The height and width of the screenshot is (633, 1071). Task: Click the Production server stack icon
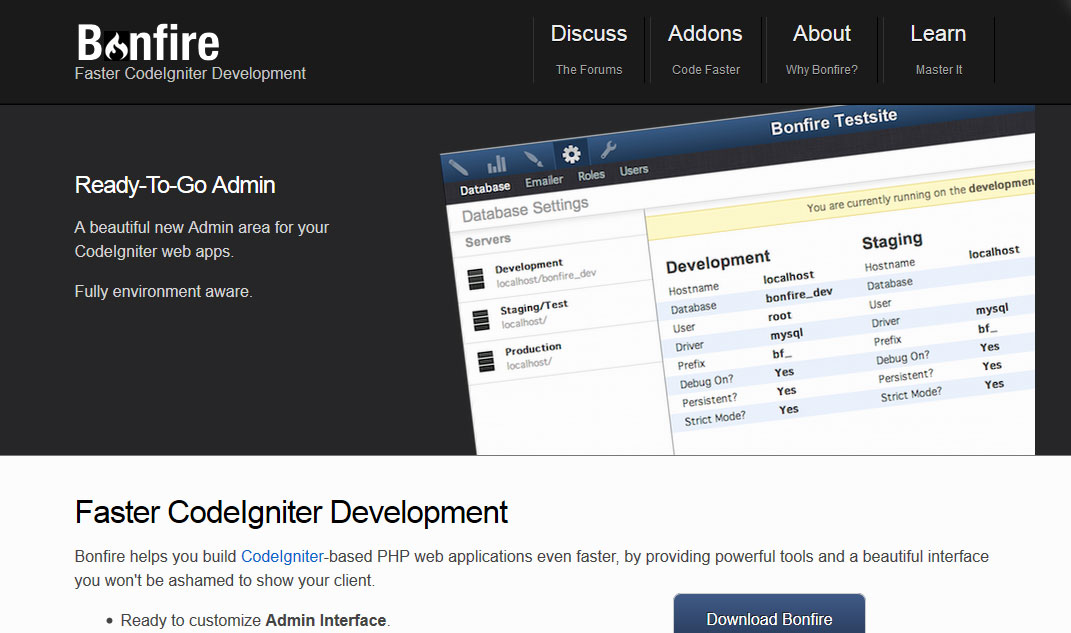486,360
